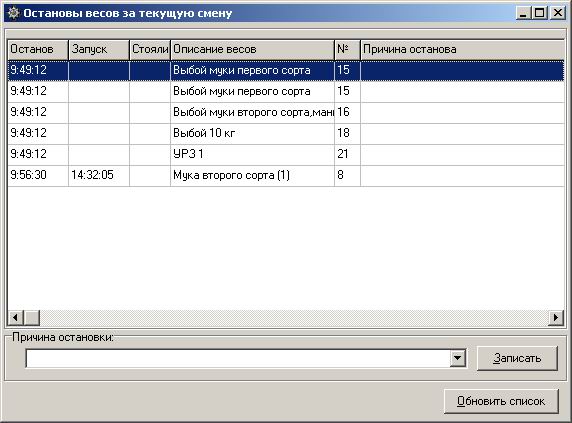Image resolution: width=572 pixels, height=423 pixels.
Task: Click the № column header
Action: (347, 49)
